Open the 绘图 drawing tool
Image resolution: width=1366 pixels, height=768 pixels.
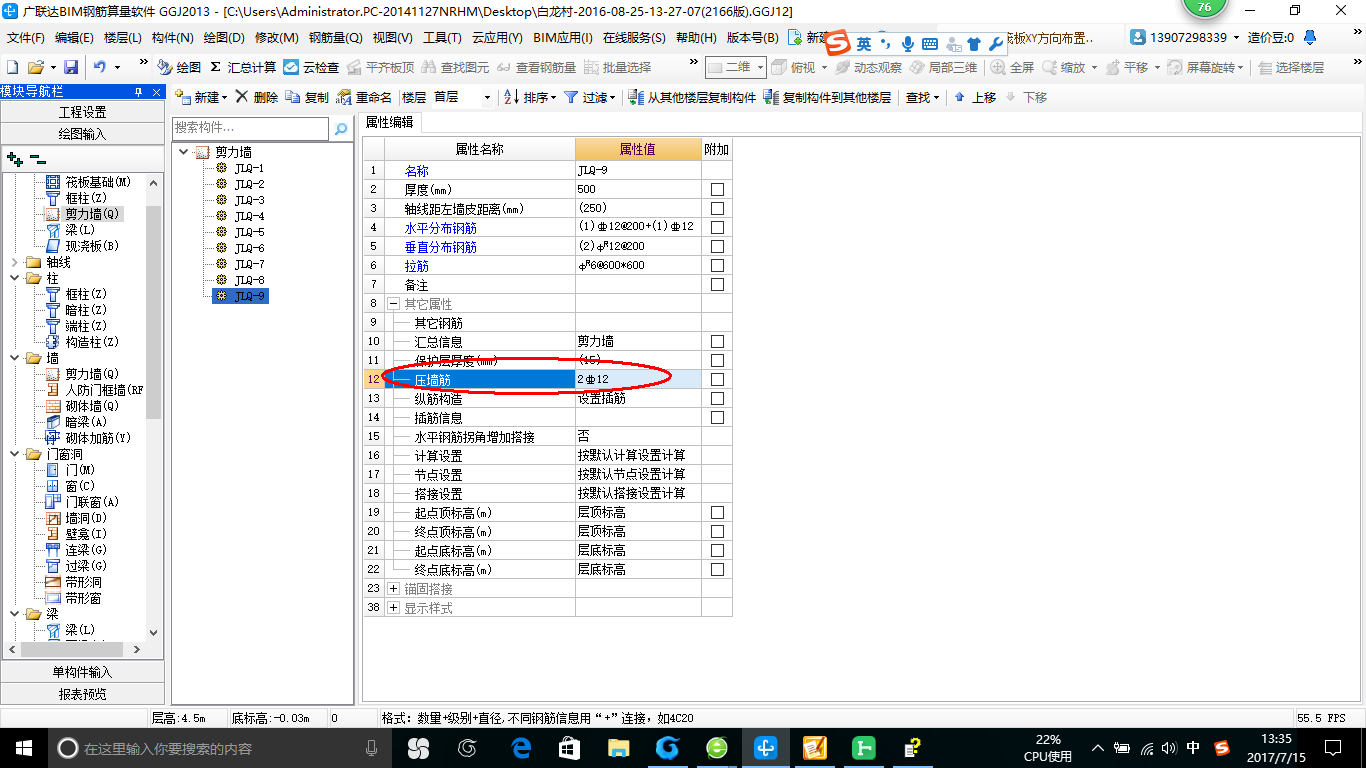click(x=179, y=67)
